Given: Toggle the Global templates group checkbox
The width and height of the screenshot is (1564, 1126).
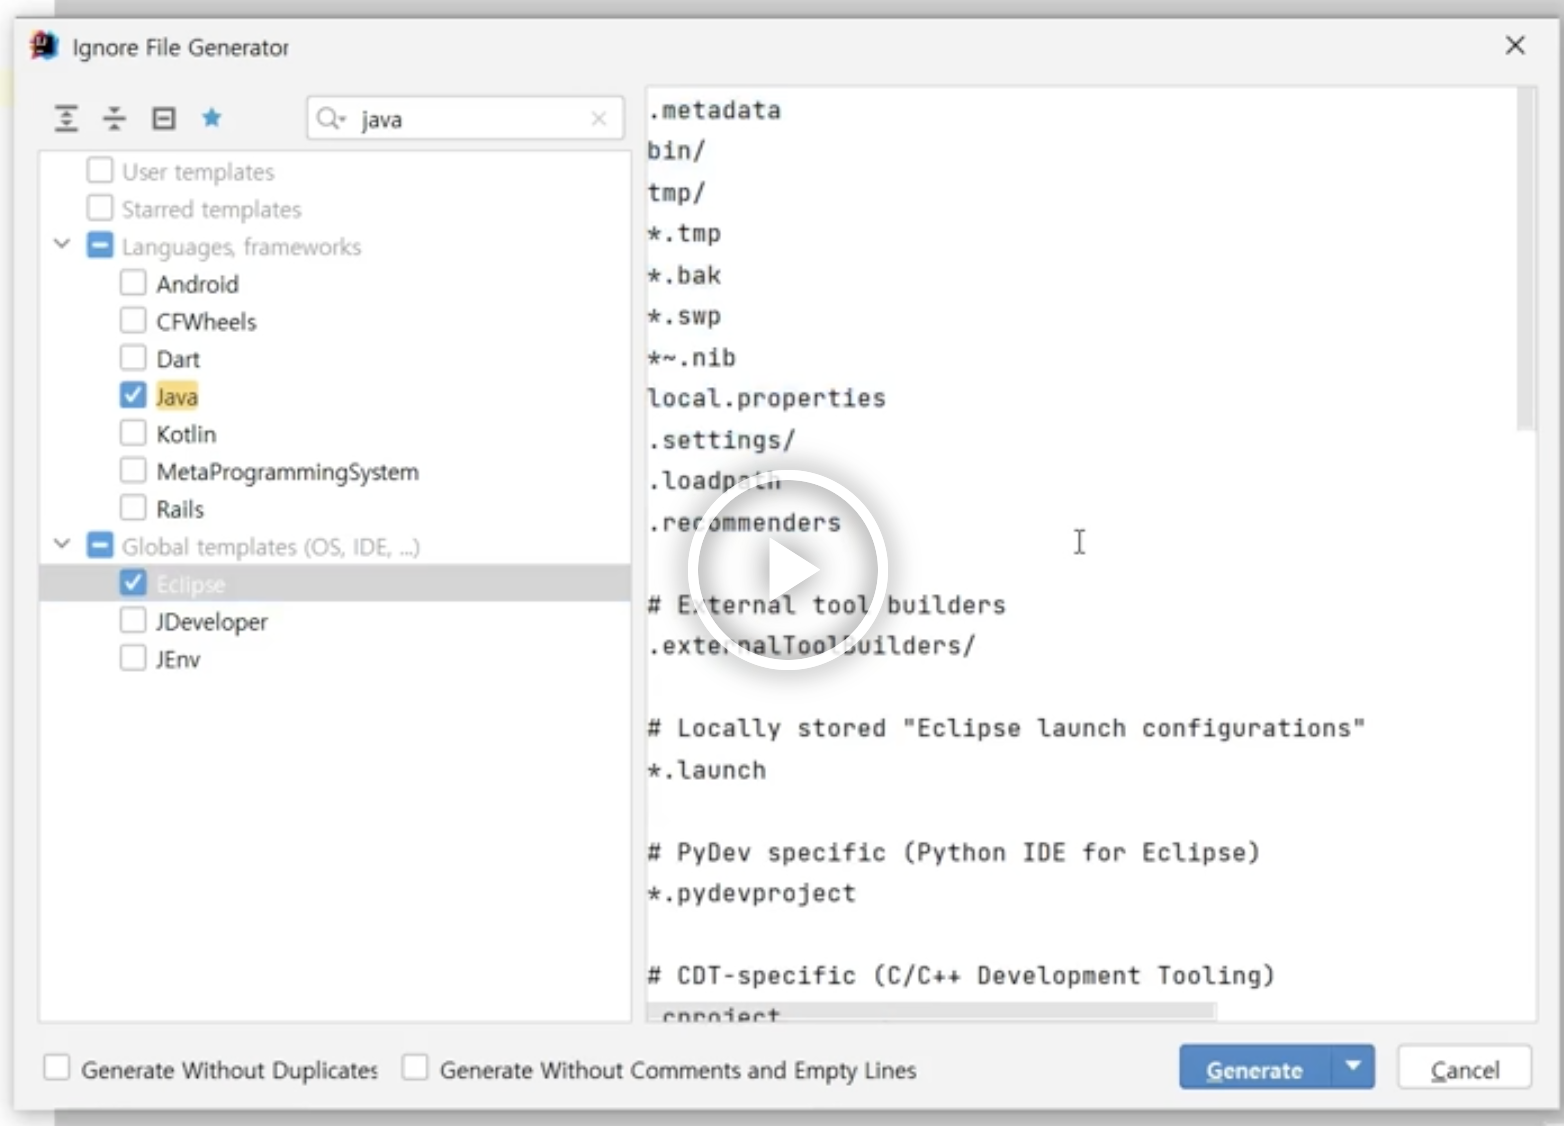Looking at the screenshot, I should pyautogui.click(x=100, y=546).
